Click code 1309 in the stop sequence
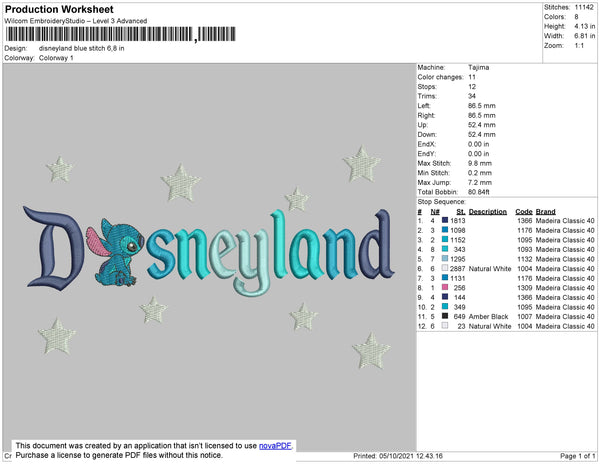 tap(525, 288)
